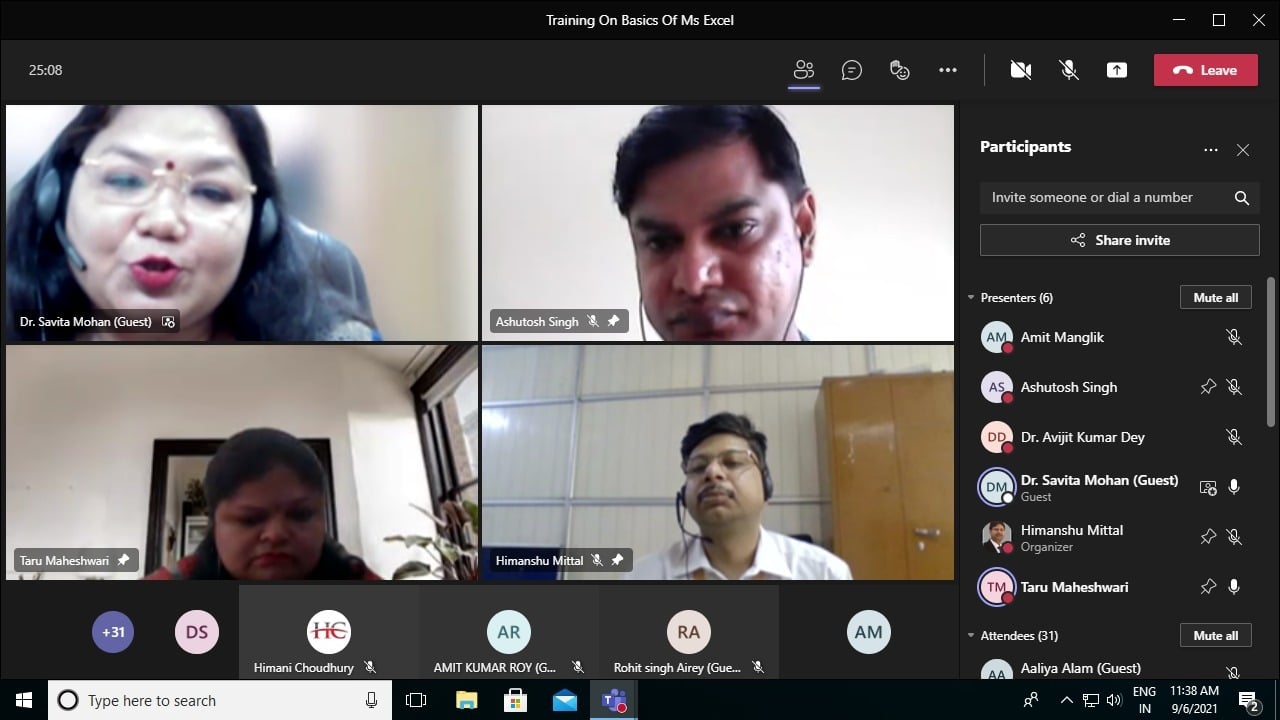Collapse the Presenters (6) section

click(971, 298)
